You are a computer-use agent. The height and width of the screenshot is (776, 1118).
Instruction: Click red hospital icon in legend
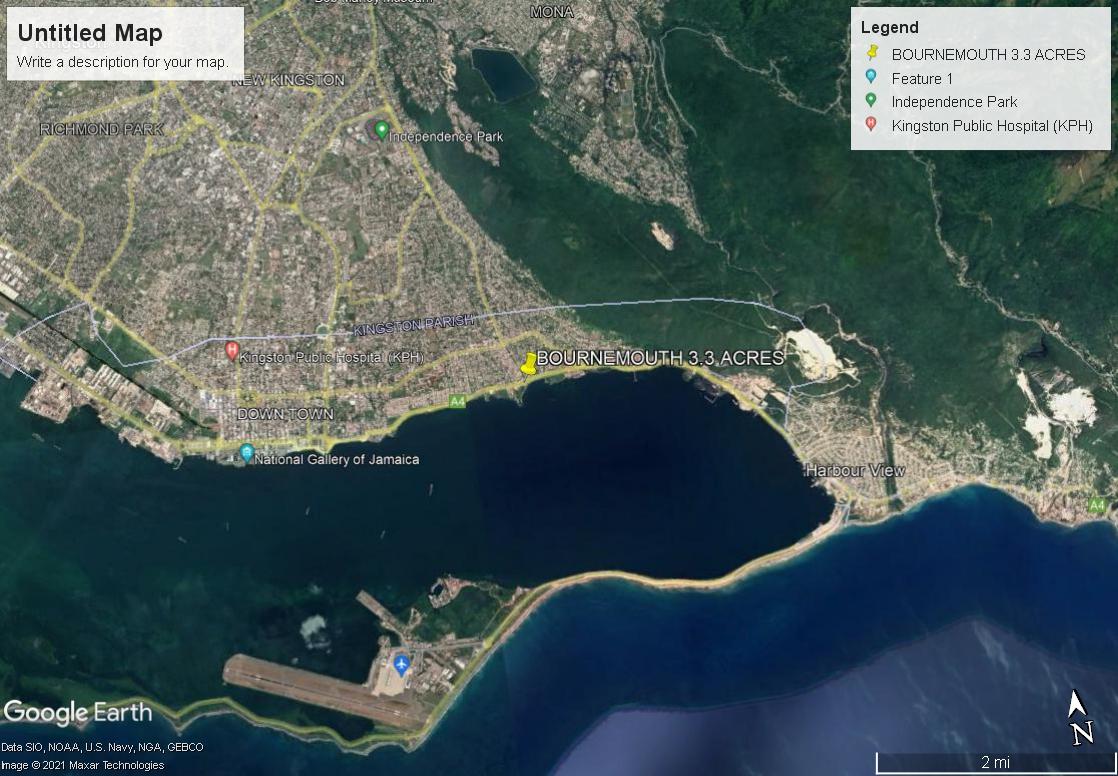point(871,124)
